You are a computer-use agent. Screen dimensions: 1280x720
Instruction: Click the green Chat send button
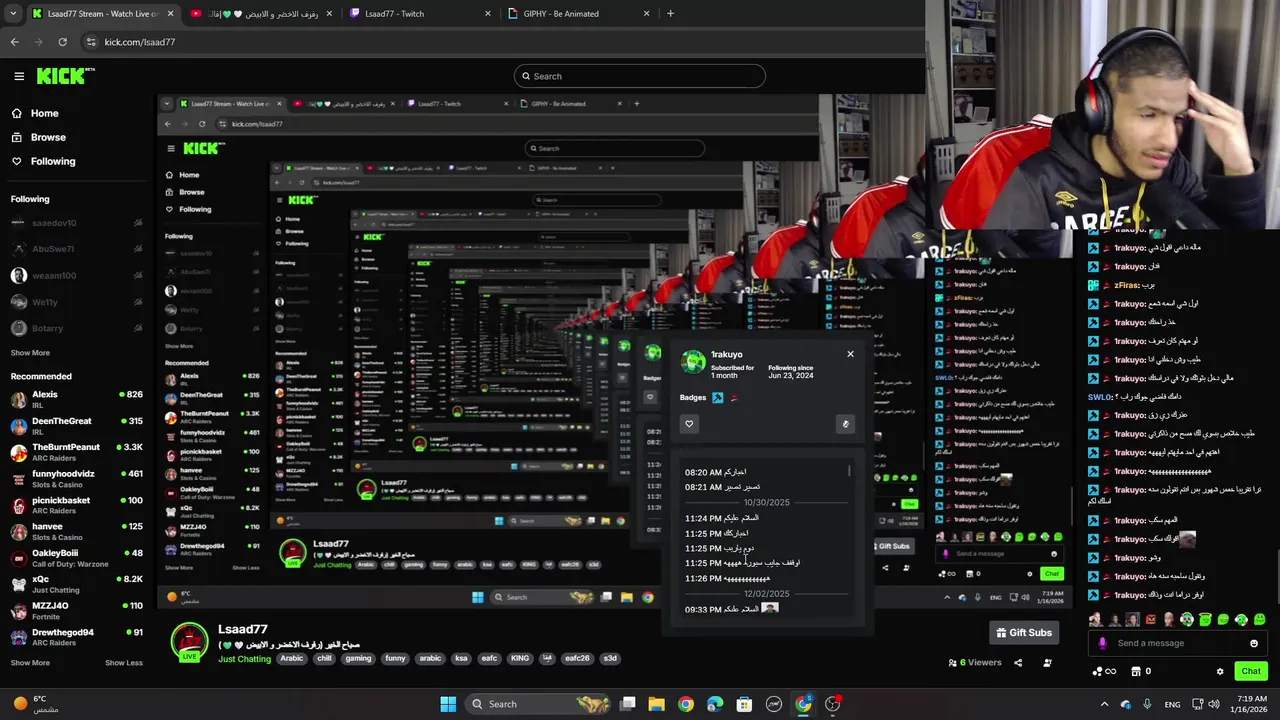coord(1250,671)
